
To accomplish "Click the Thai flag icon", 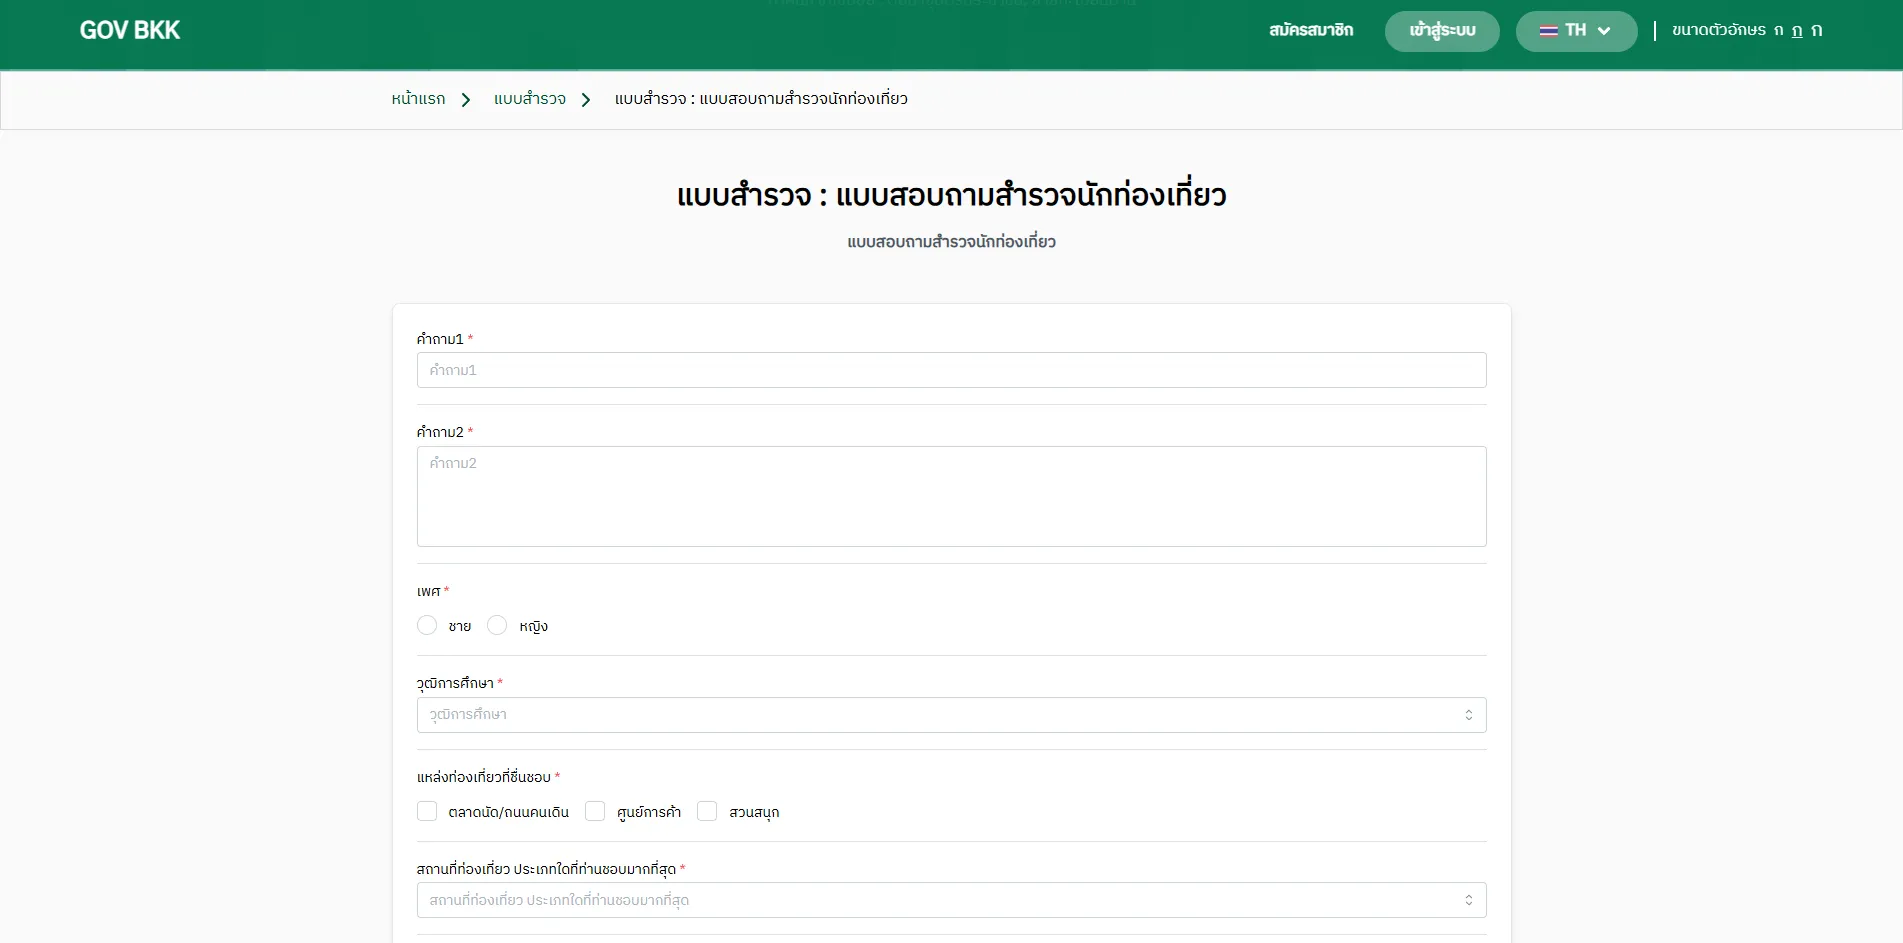I will pyautogui.click(x=1548, y=31).
